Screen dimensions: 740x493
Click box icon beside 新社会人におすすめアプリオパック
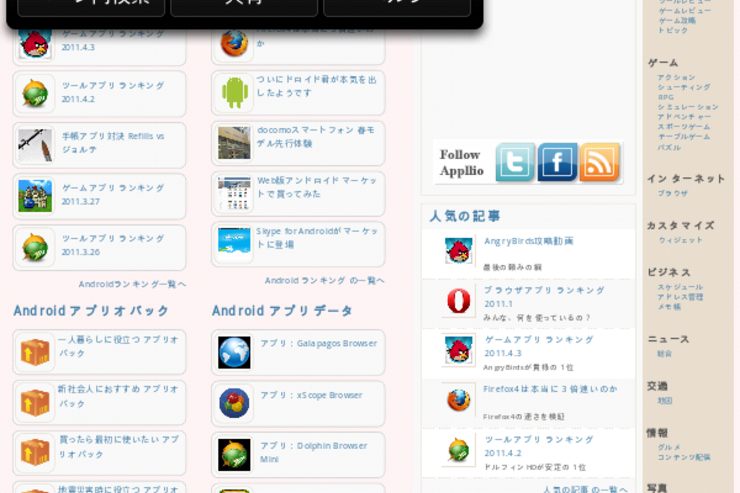(x=35, y=402)
